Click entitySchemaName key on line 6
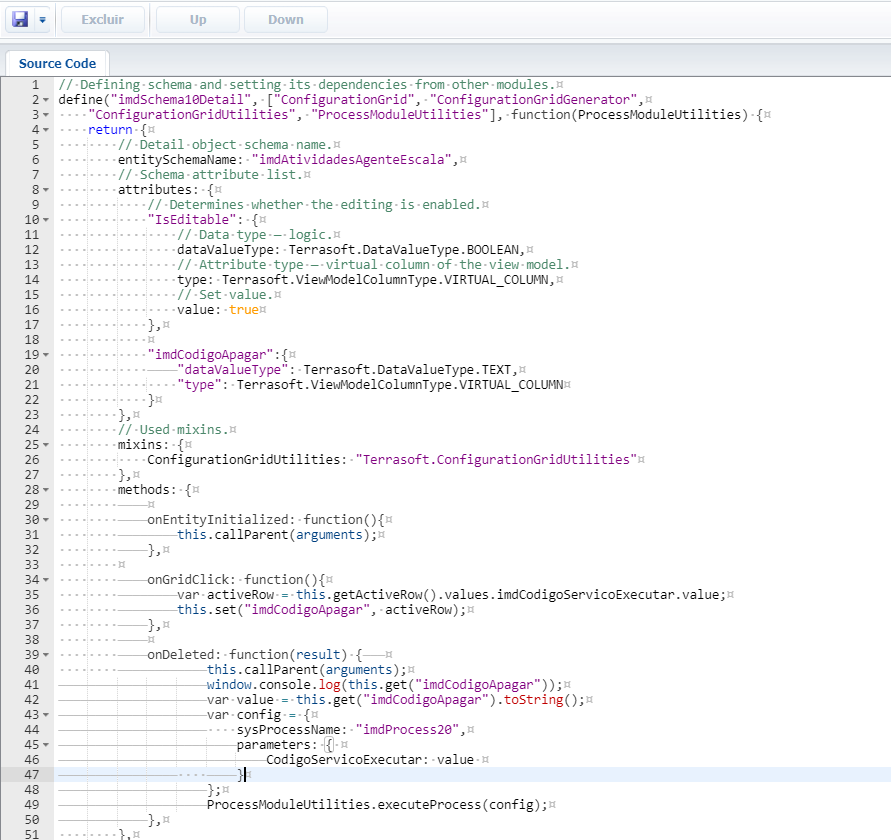The image size is (891, 840). (x=177, y=160)
